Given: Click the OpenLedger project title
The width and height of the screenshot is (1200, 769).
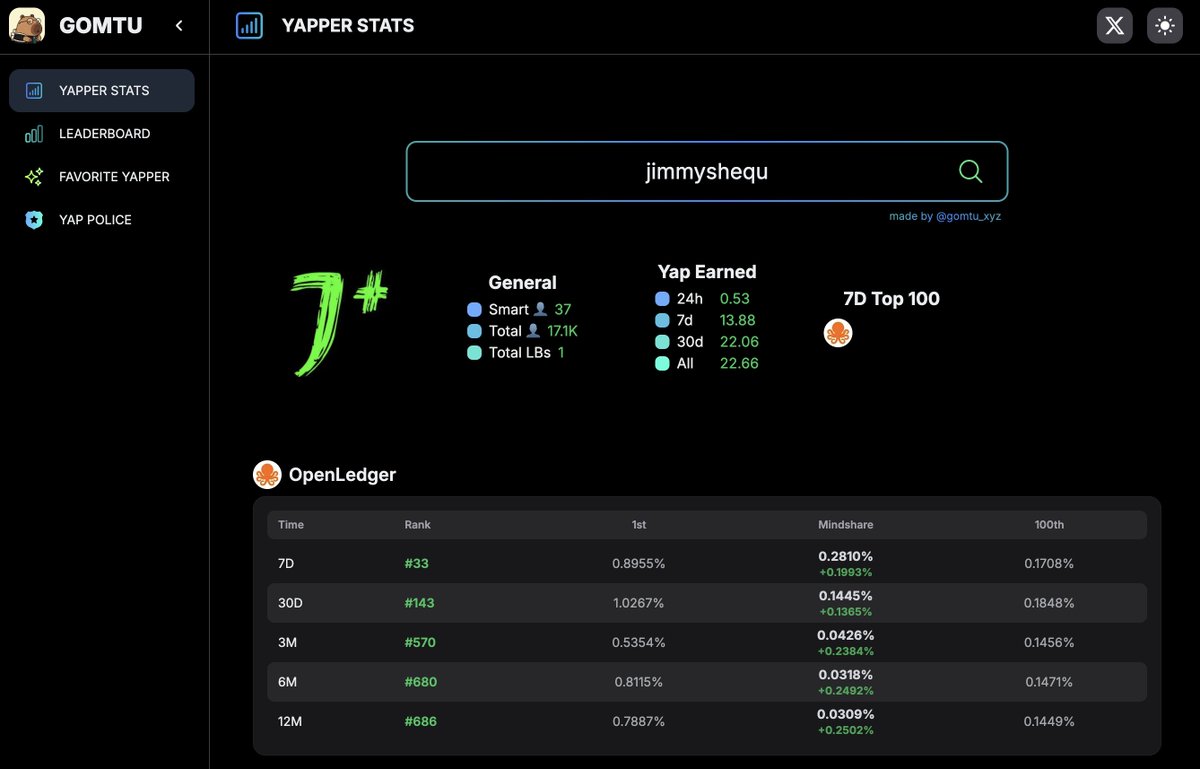Looking at the screenshot, I should 342,475.
